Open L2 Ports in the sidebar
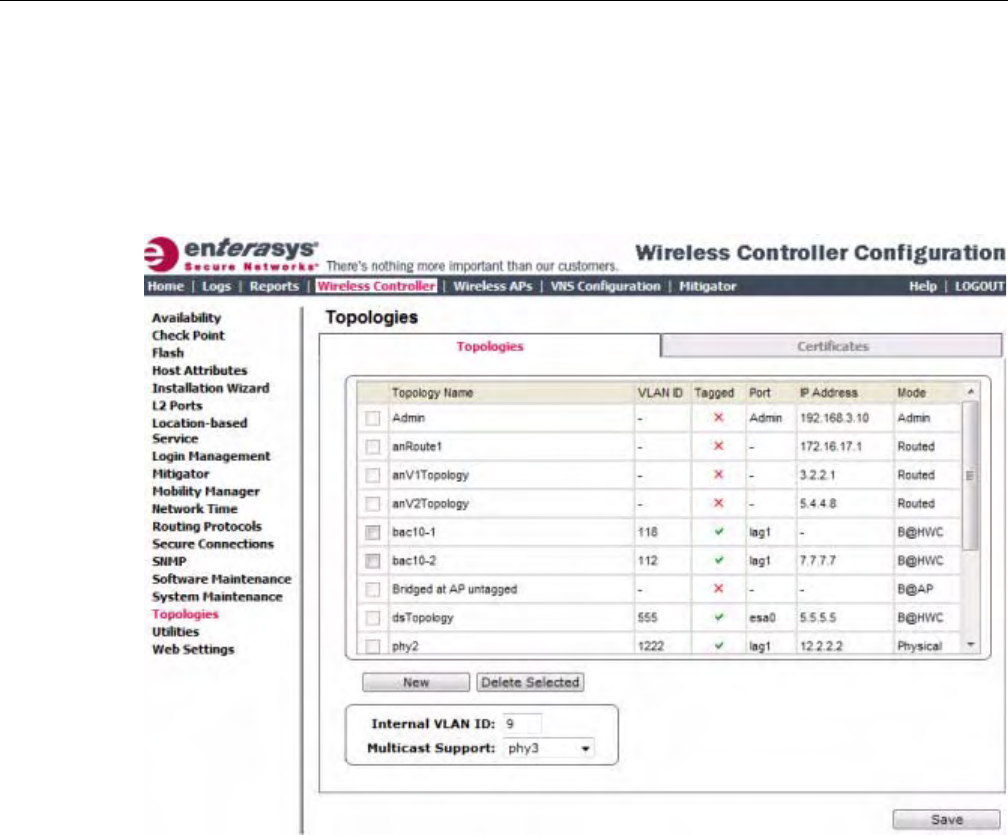Screen dimensions: 1008x835 [x=177, y=406]
